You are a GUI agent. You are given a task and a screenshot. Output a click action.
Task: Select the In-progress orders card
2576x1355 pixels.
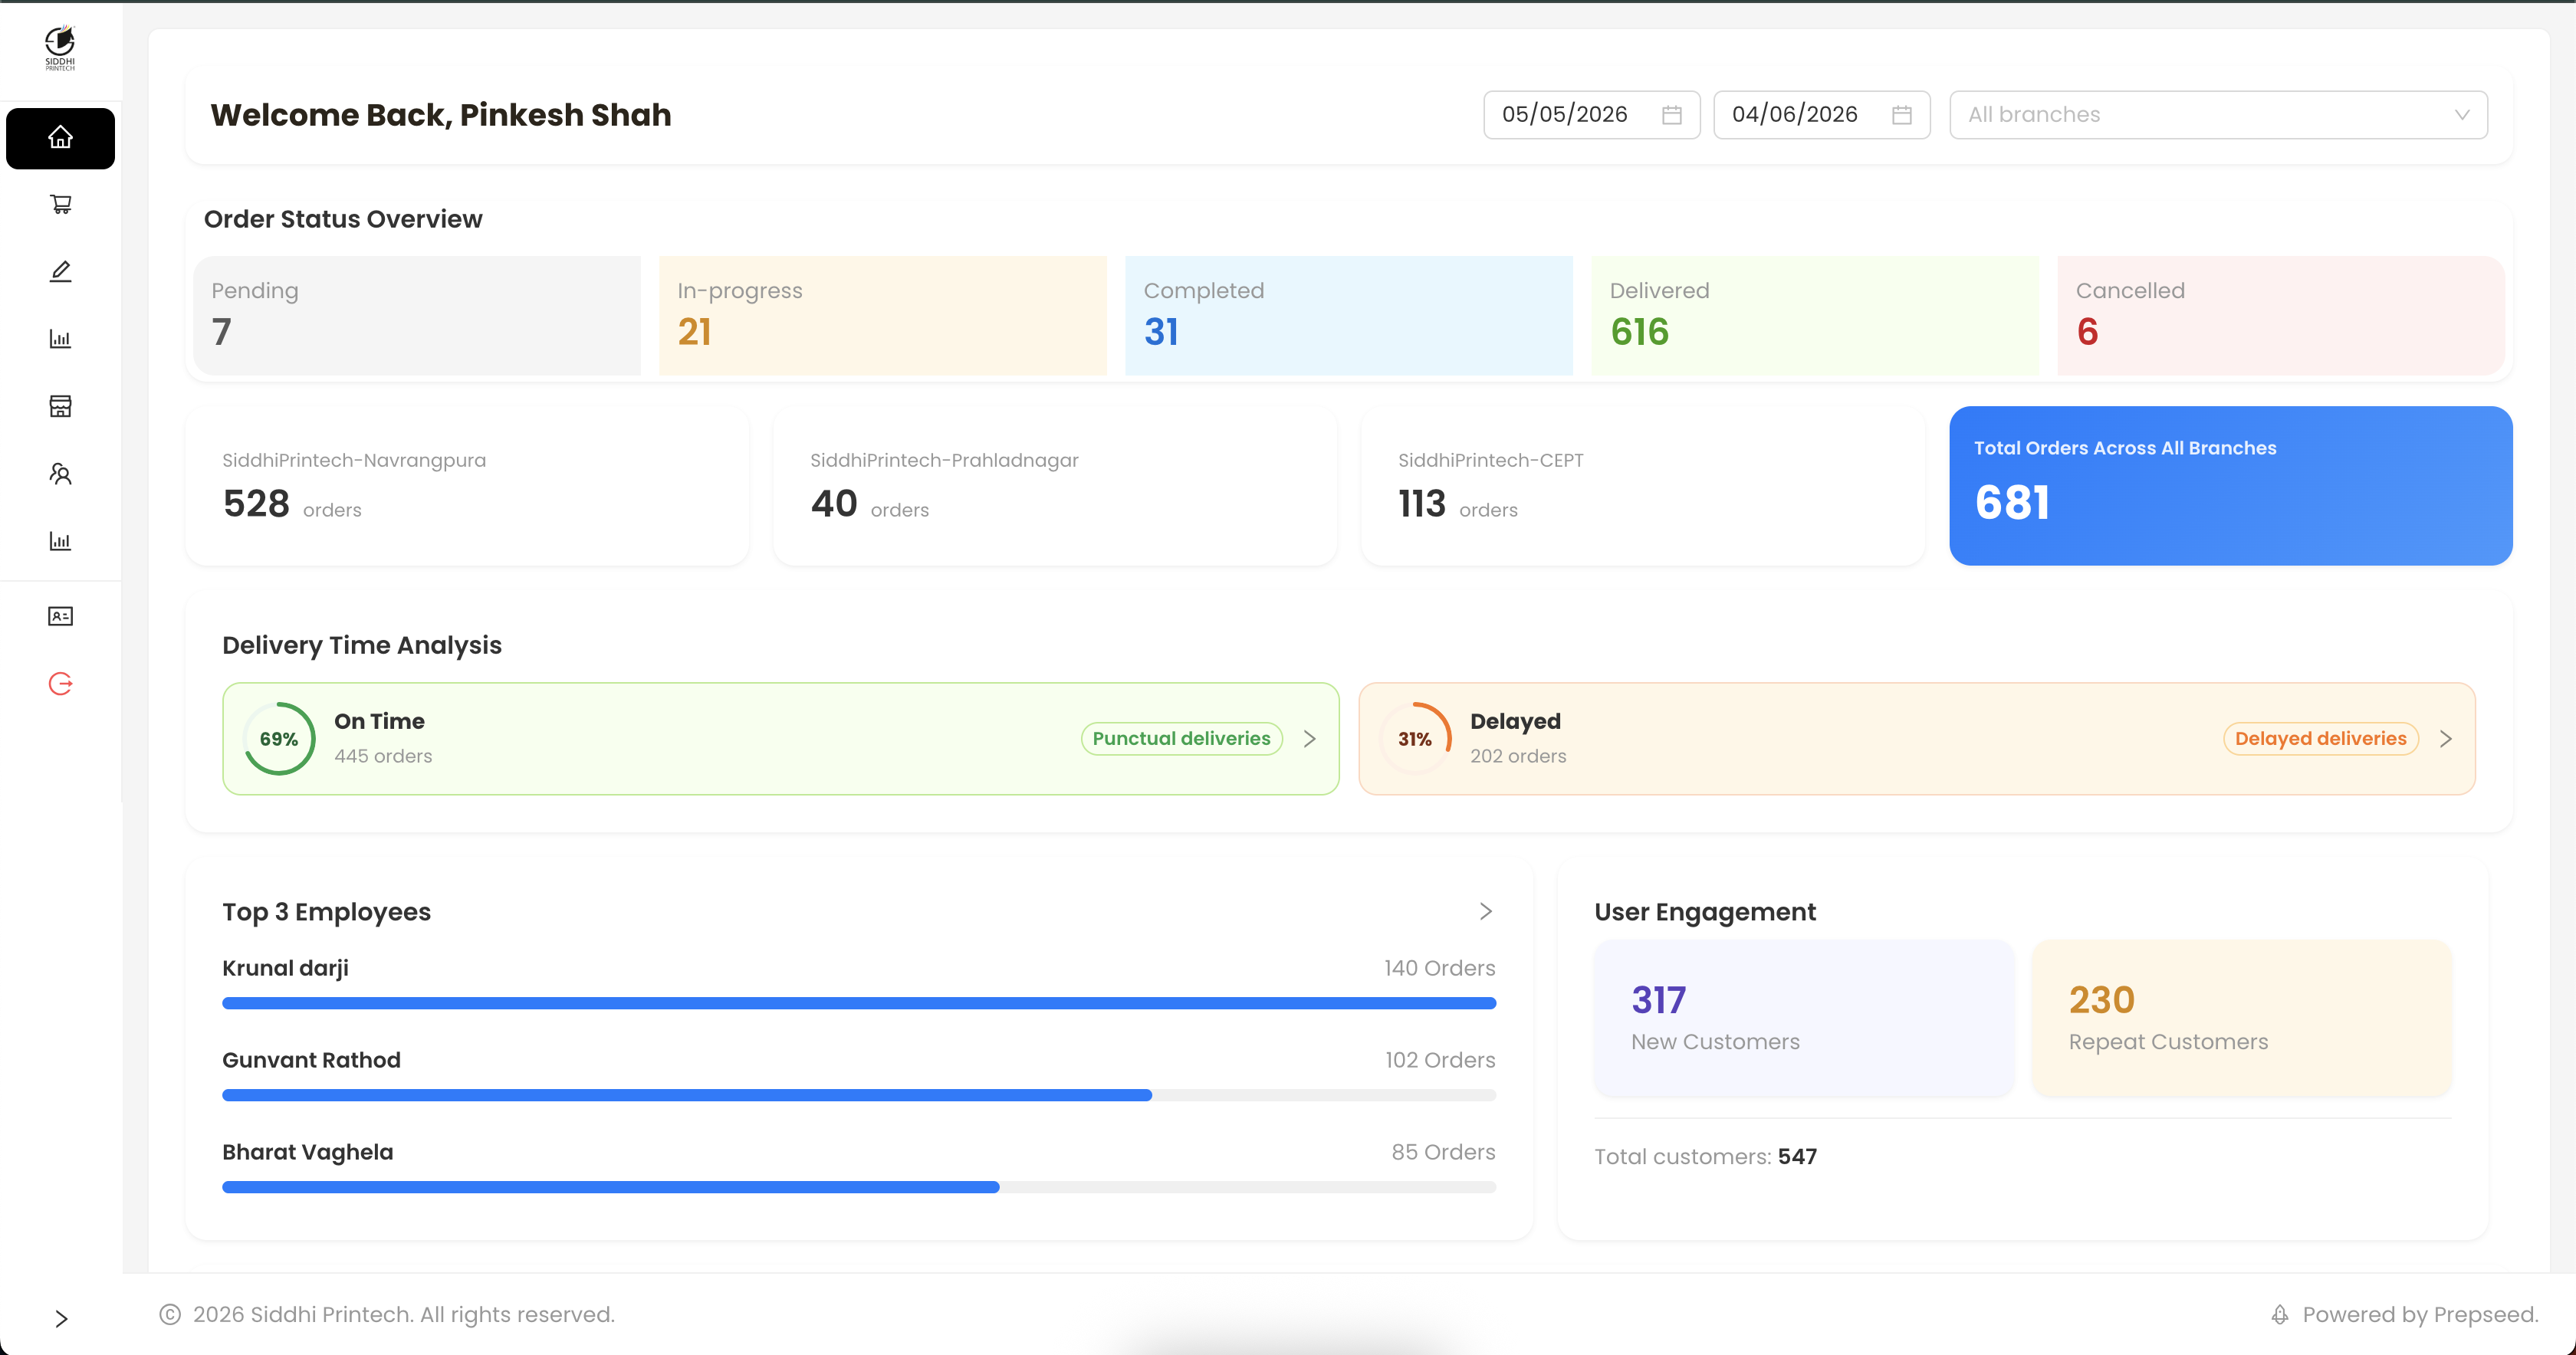(883, 316)
